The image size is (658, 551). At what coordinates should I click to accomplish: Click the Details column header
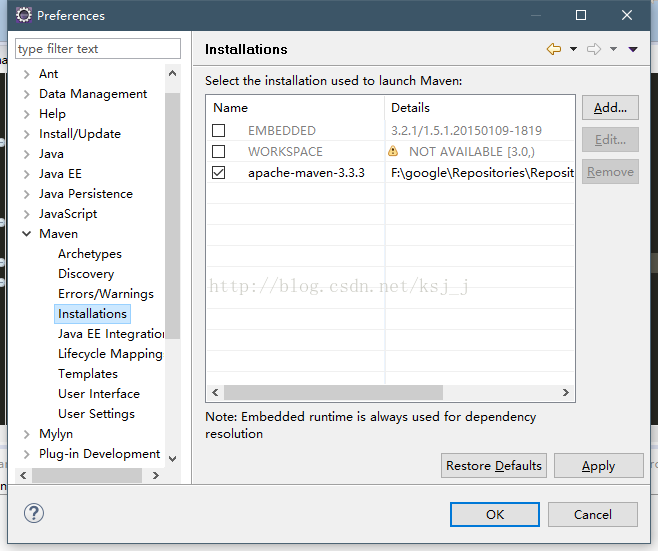click(480, 108)
